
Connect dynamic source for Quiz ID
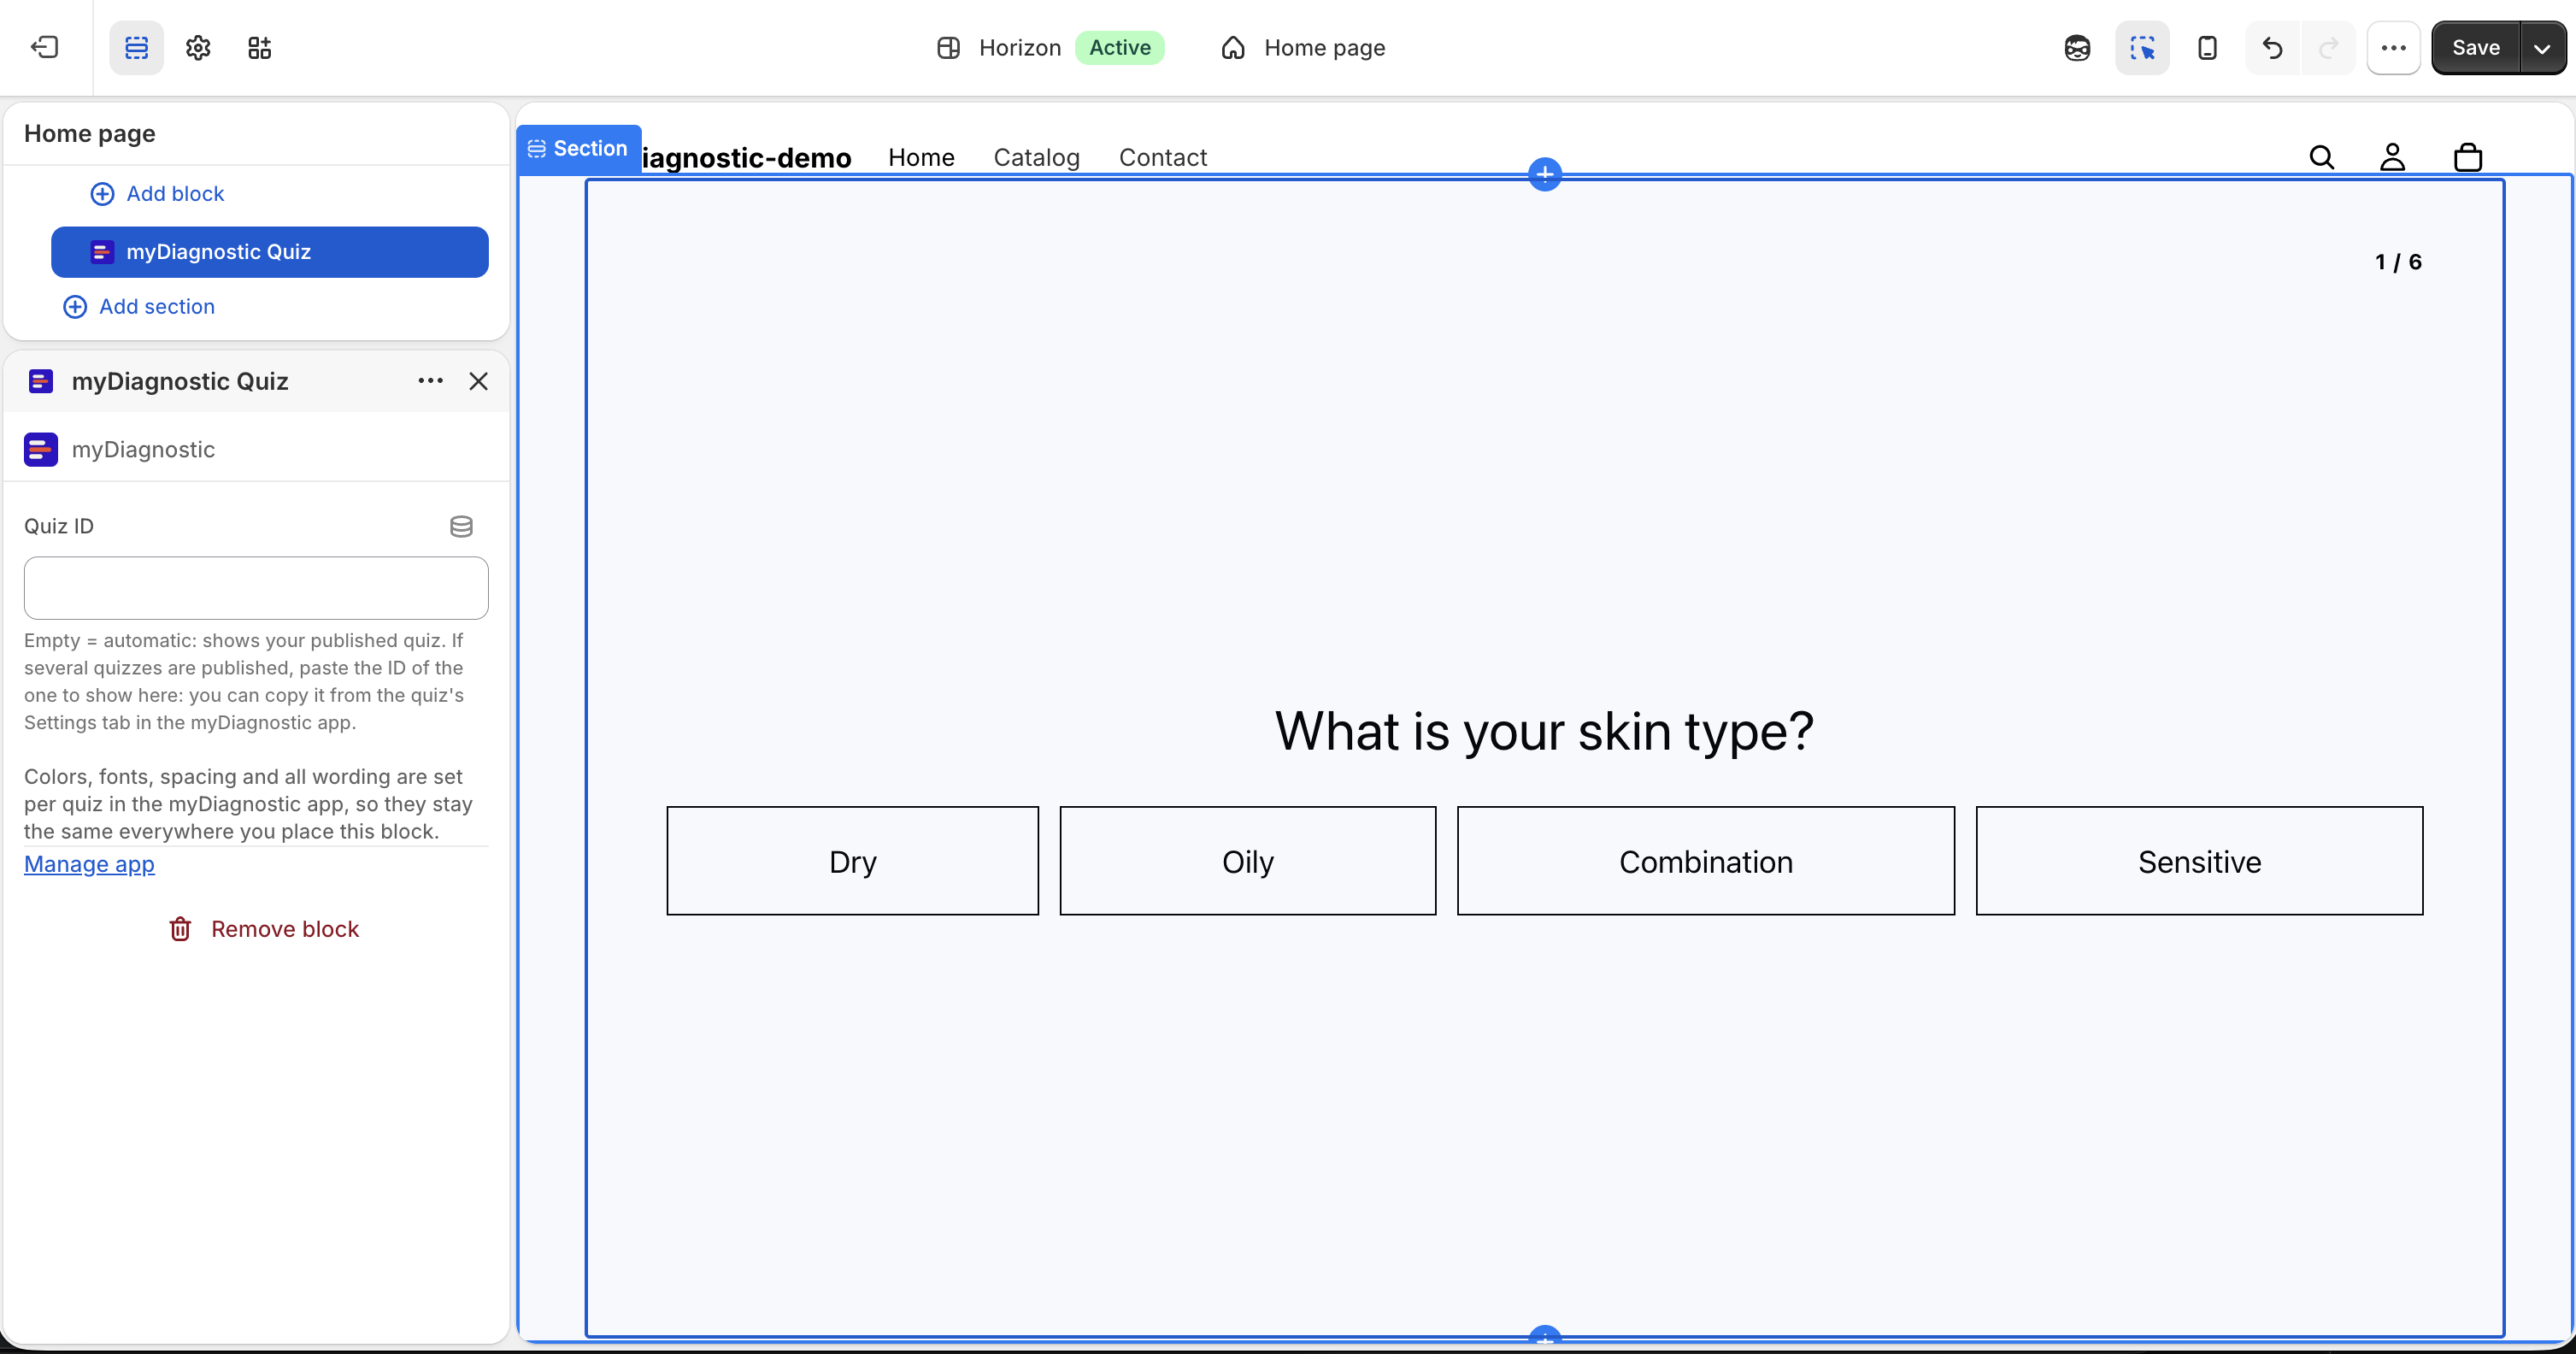click(x=461, y=526)
